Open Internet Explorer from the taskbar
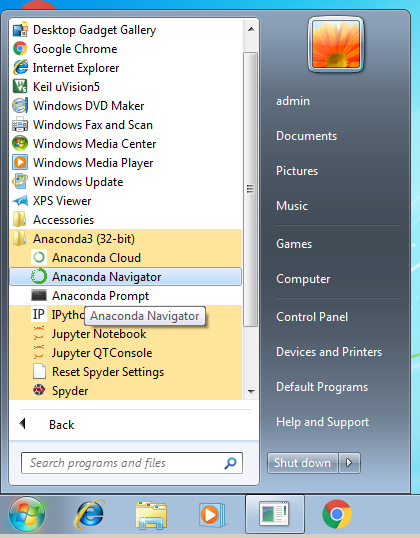The width and height of the screenshot is (420, 538). click(89, 514)
